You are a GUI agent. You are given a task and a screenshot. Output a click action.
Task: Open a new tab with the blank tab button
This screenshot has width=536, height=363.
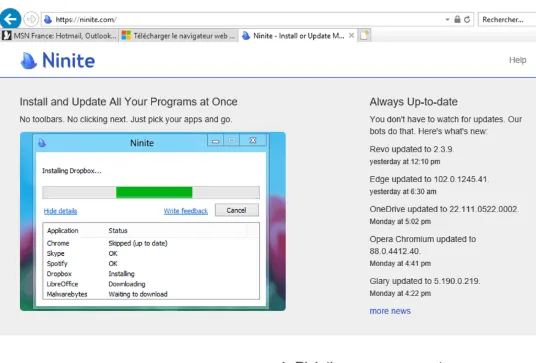pyautogui.click(x=364, y=36)
